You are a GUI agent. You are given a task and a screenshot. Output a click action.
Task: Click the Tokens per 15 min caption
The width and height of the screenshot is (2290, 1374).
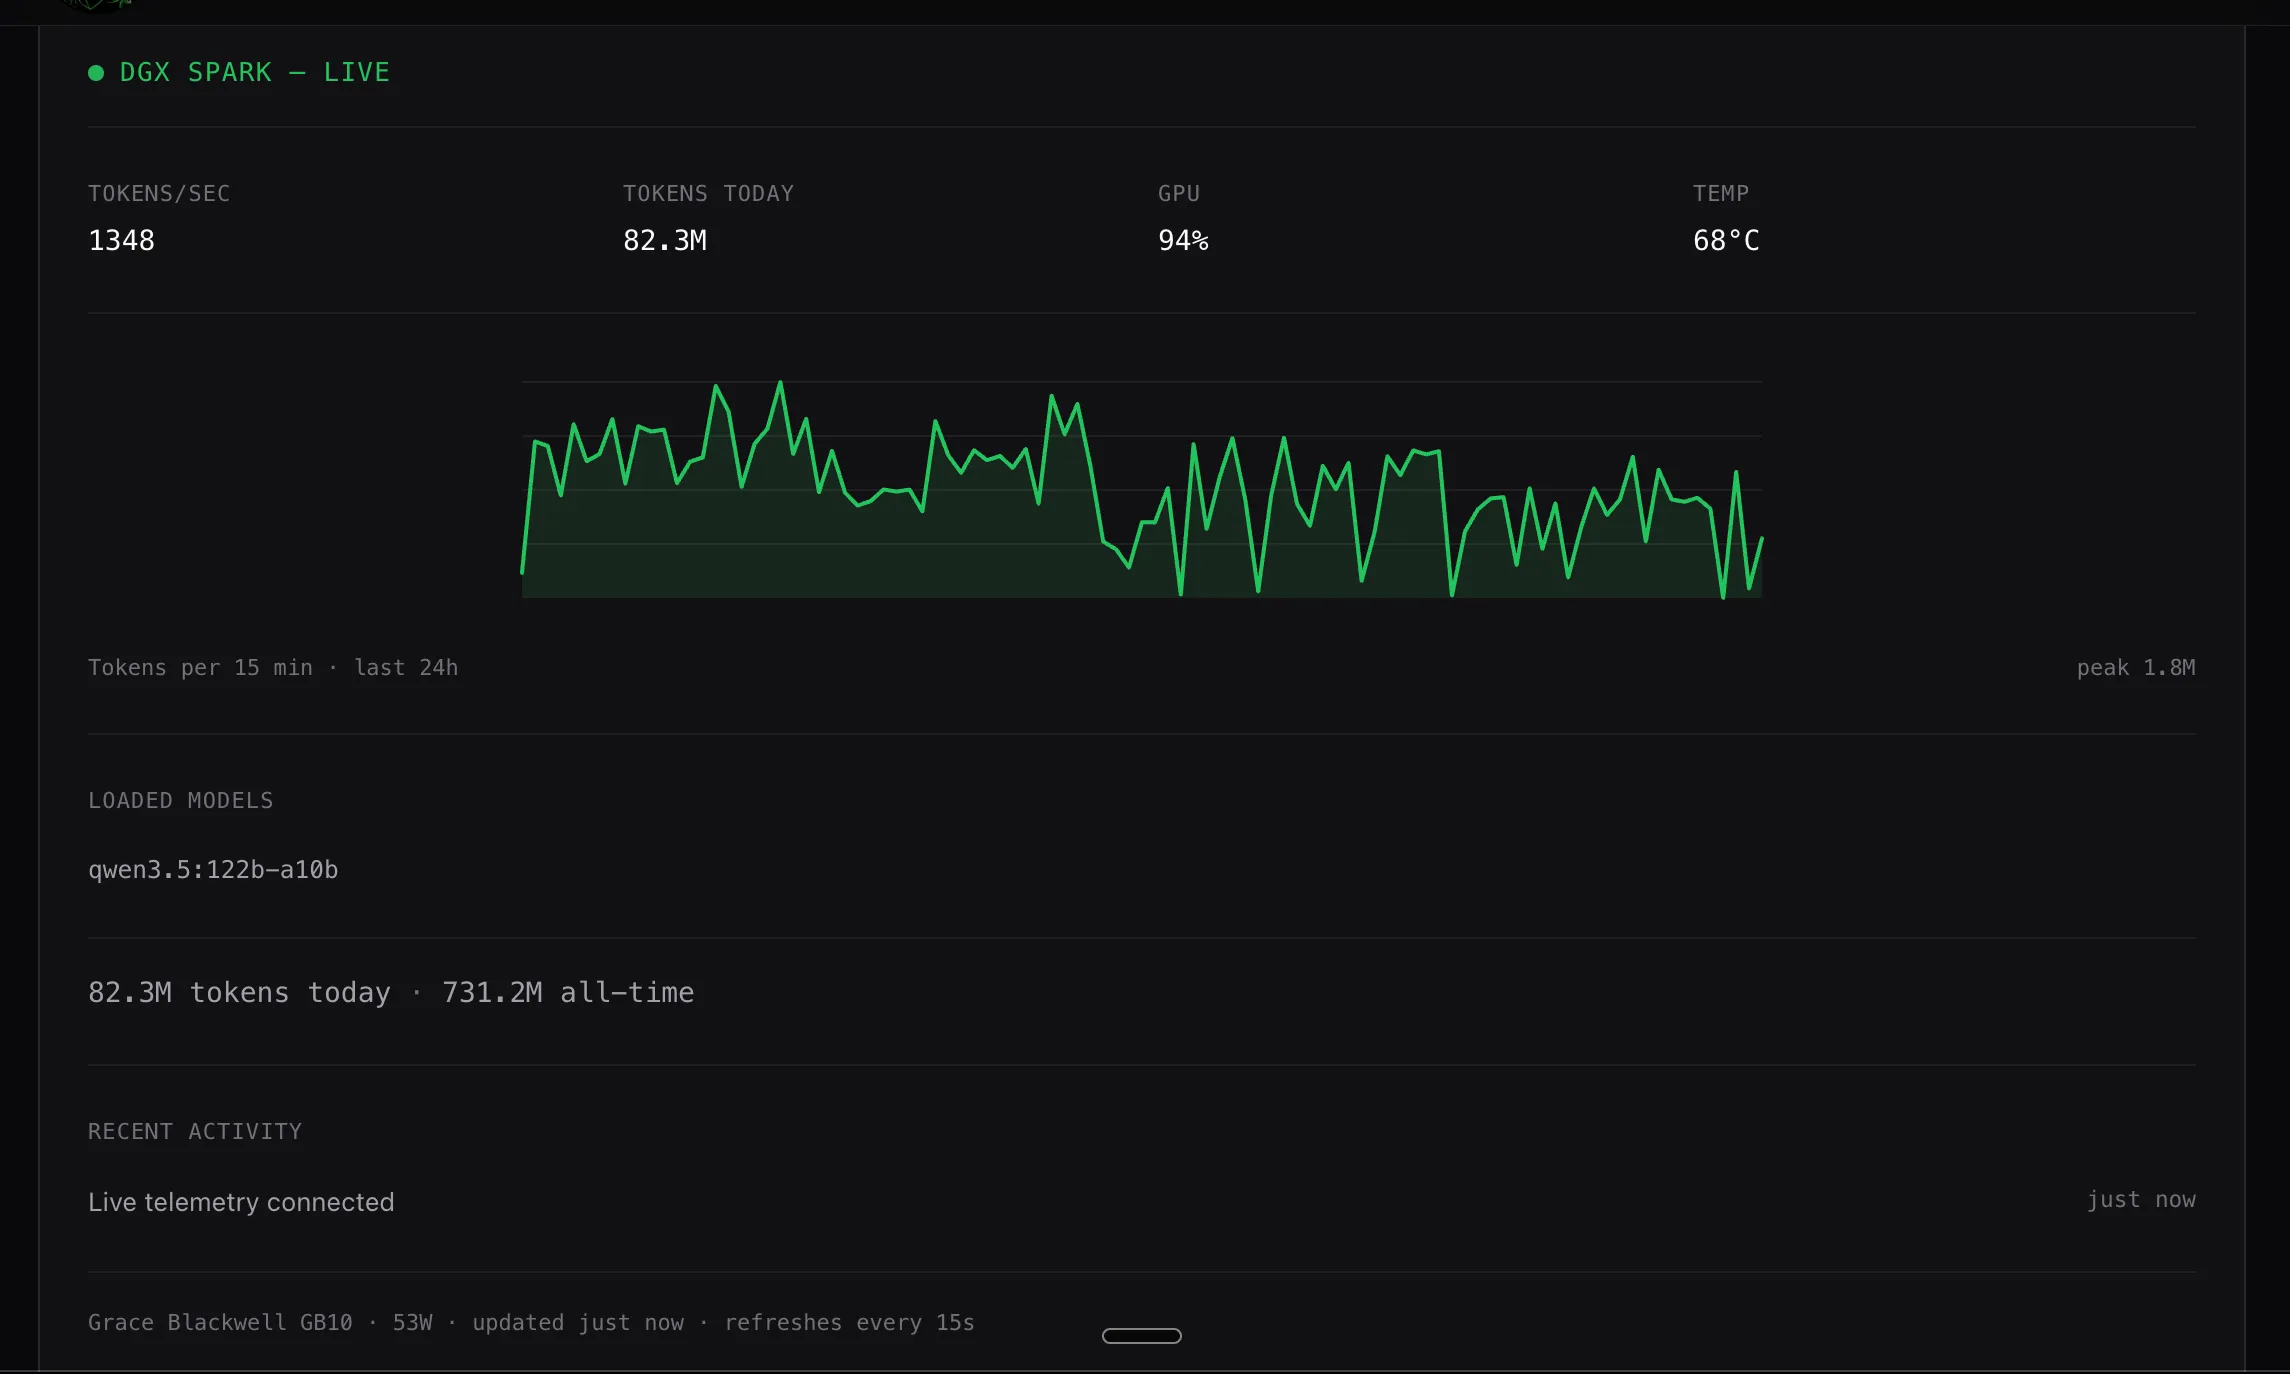click(x=273, y=668)
